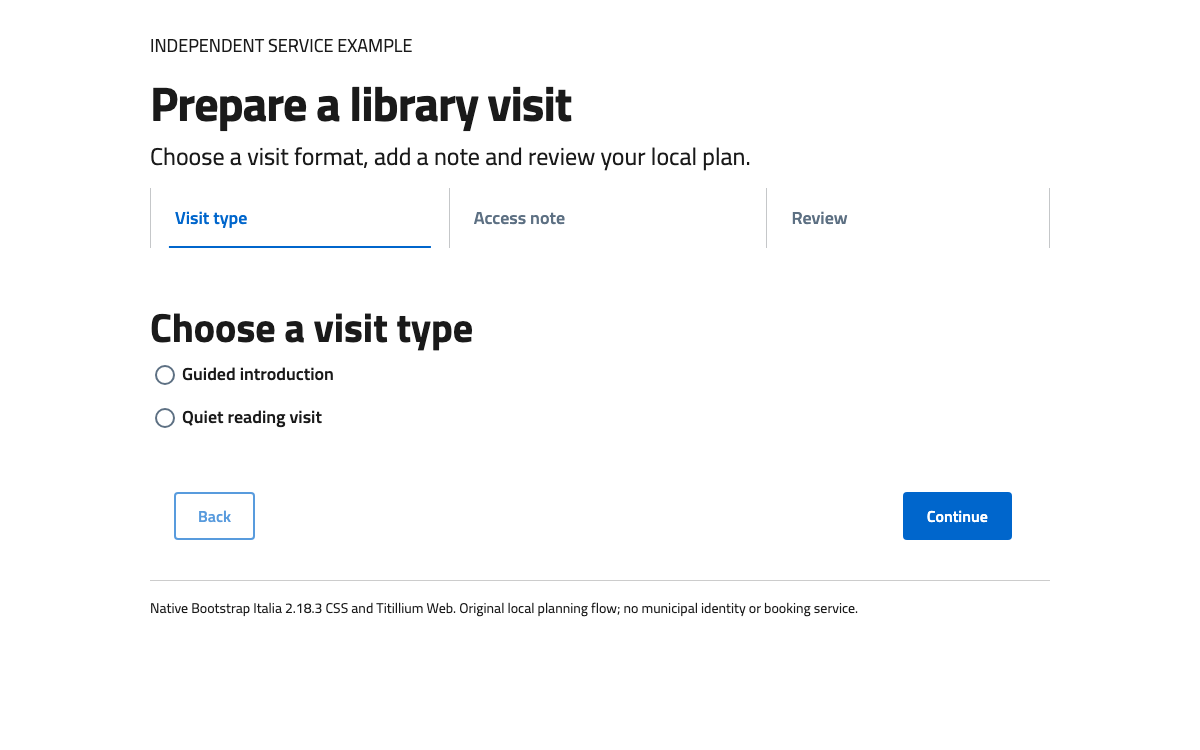Click the INDEPENDENT SERVICE EXAMPLE label
The height and width of the screenshot is (750, 1200).
(x=281, y=46)
